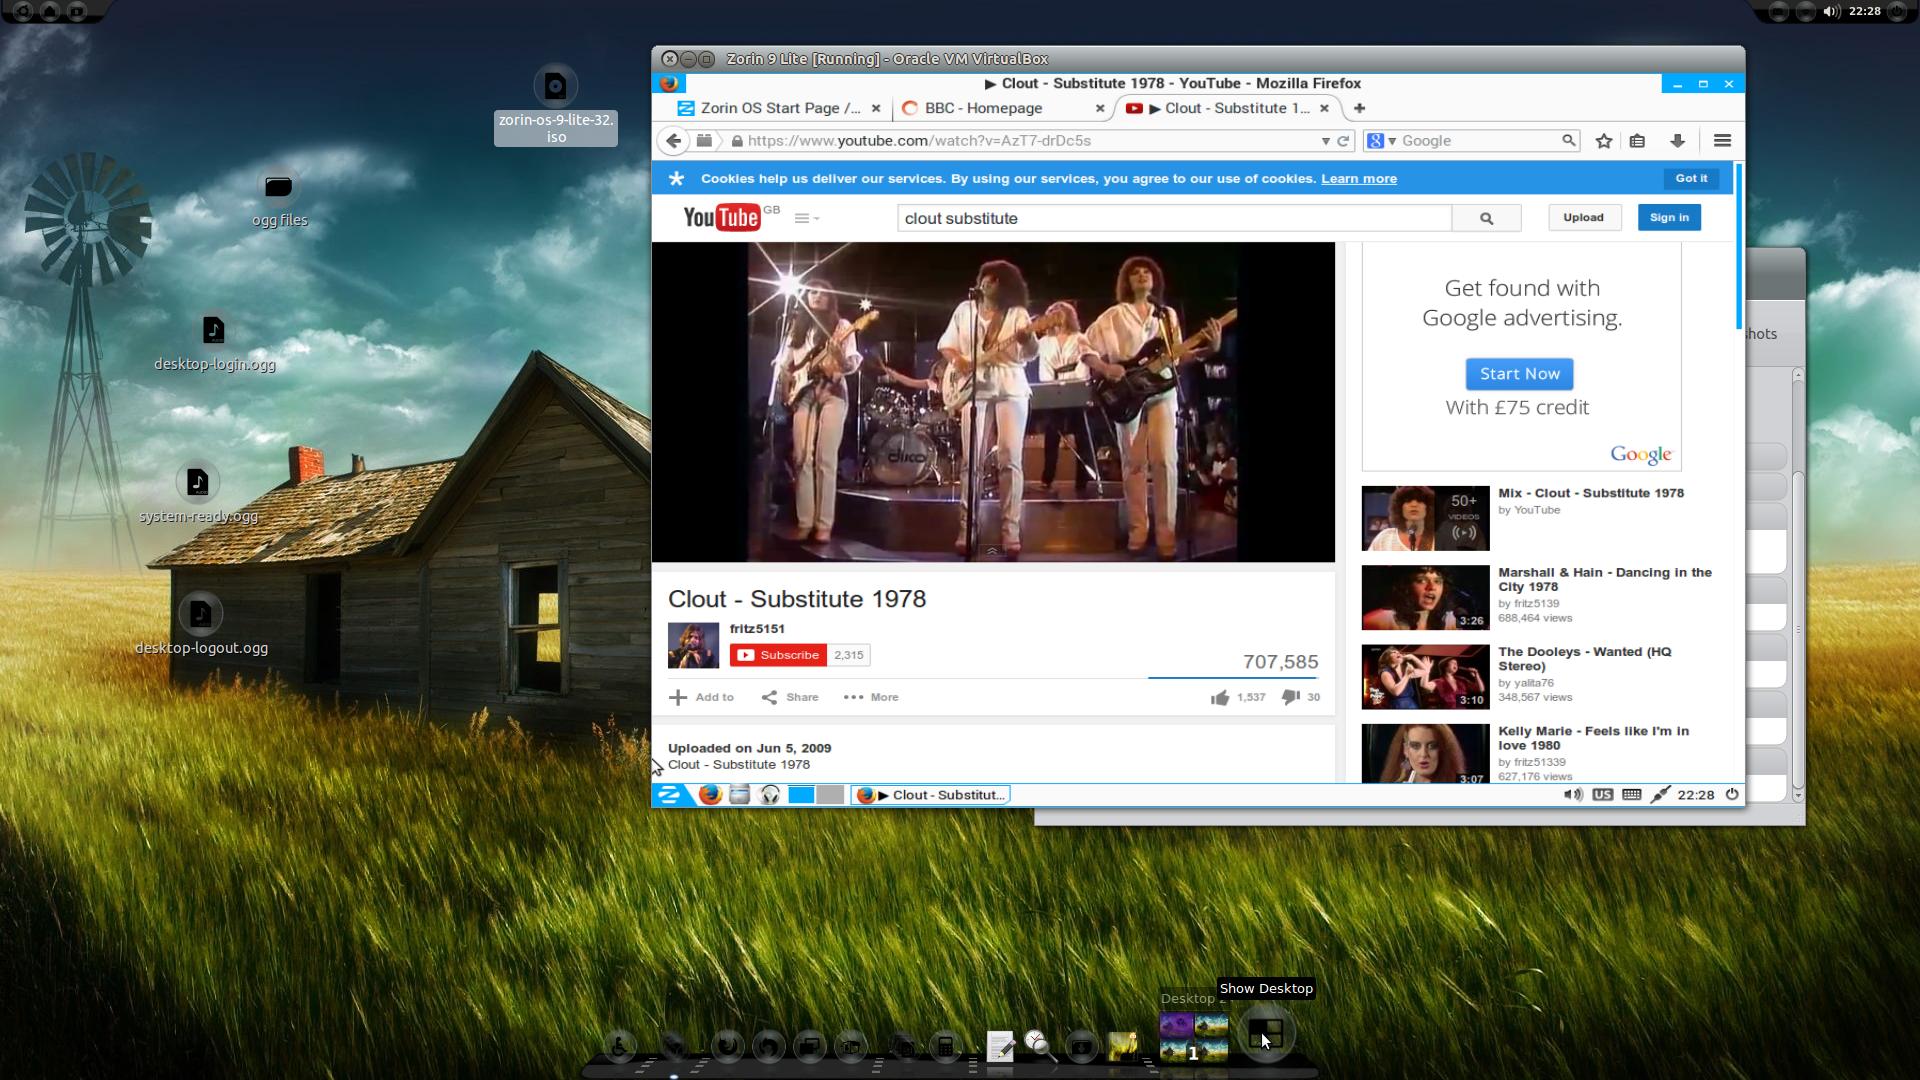Screen dimensions: 1920x1080
Task: Subscribe to fritz5151 channel
Action: [x=778, y=655]
